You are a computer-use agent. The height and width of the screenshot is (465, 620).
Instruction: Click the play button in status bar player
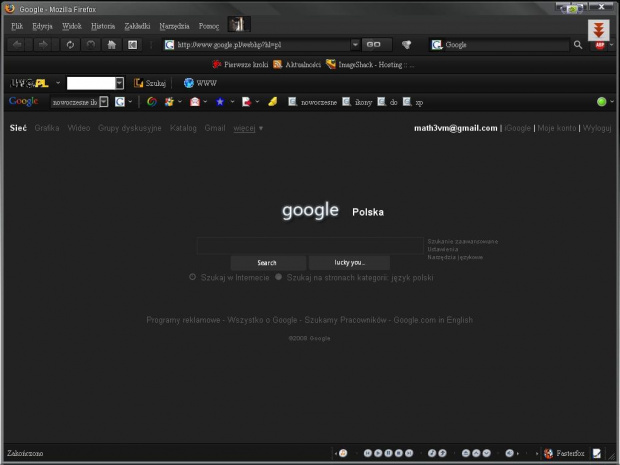pyautogui.click(x=378, y=453)
